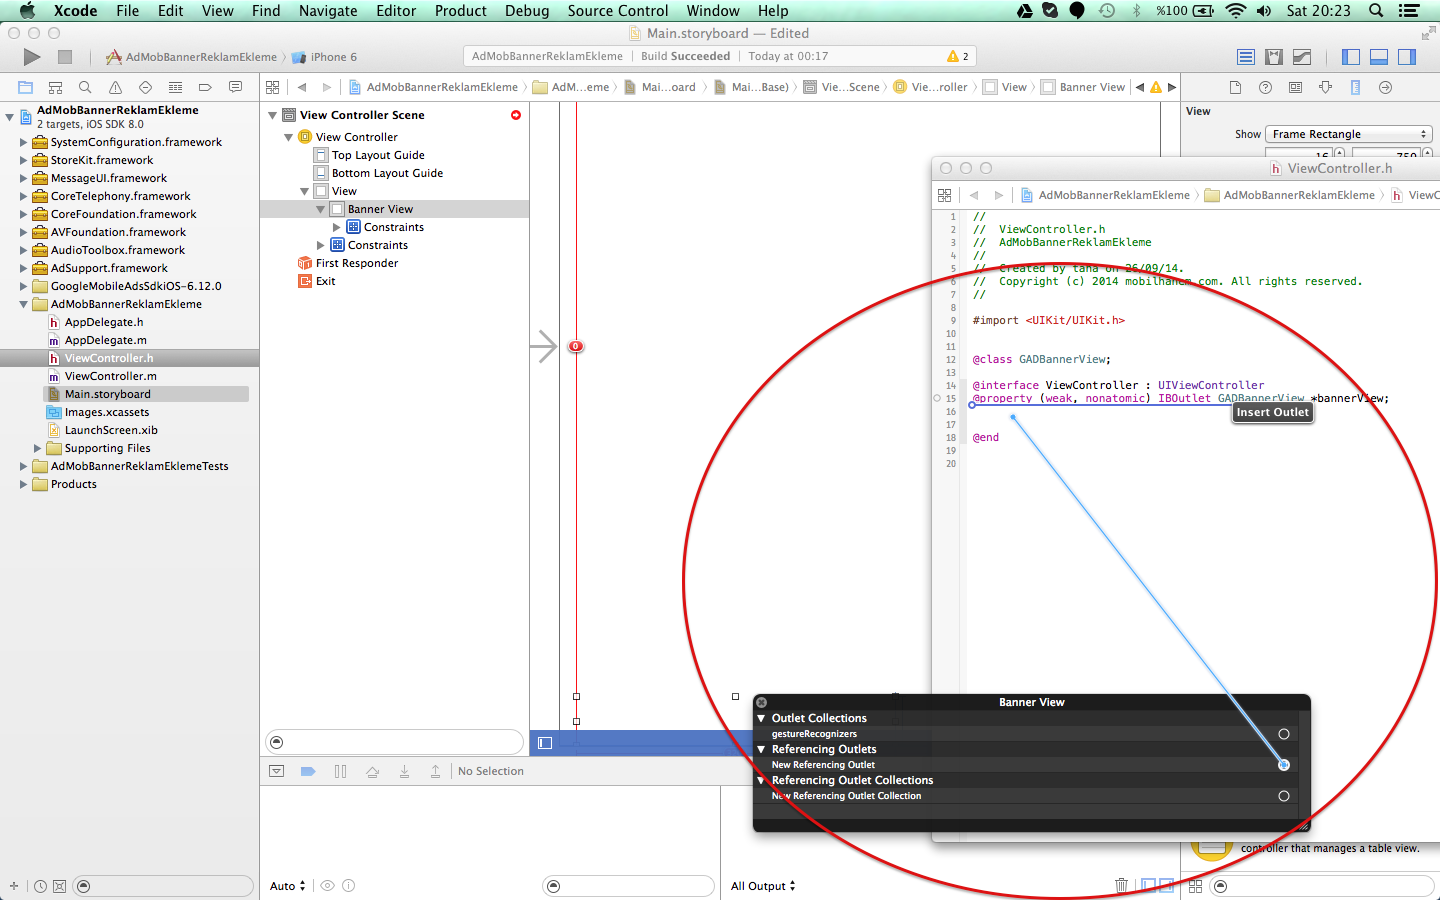Open the Auto variables view dropdown
This screenshot has height=900, width=1440.
288,886
